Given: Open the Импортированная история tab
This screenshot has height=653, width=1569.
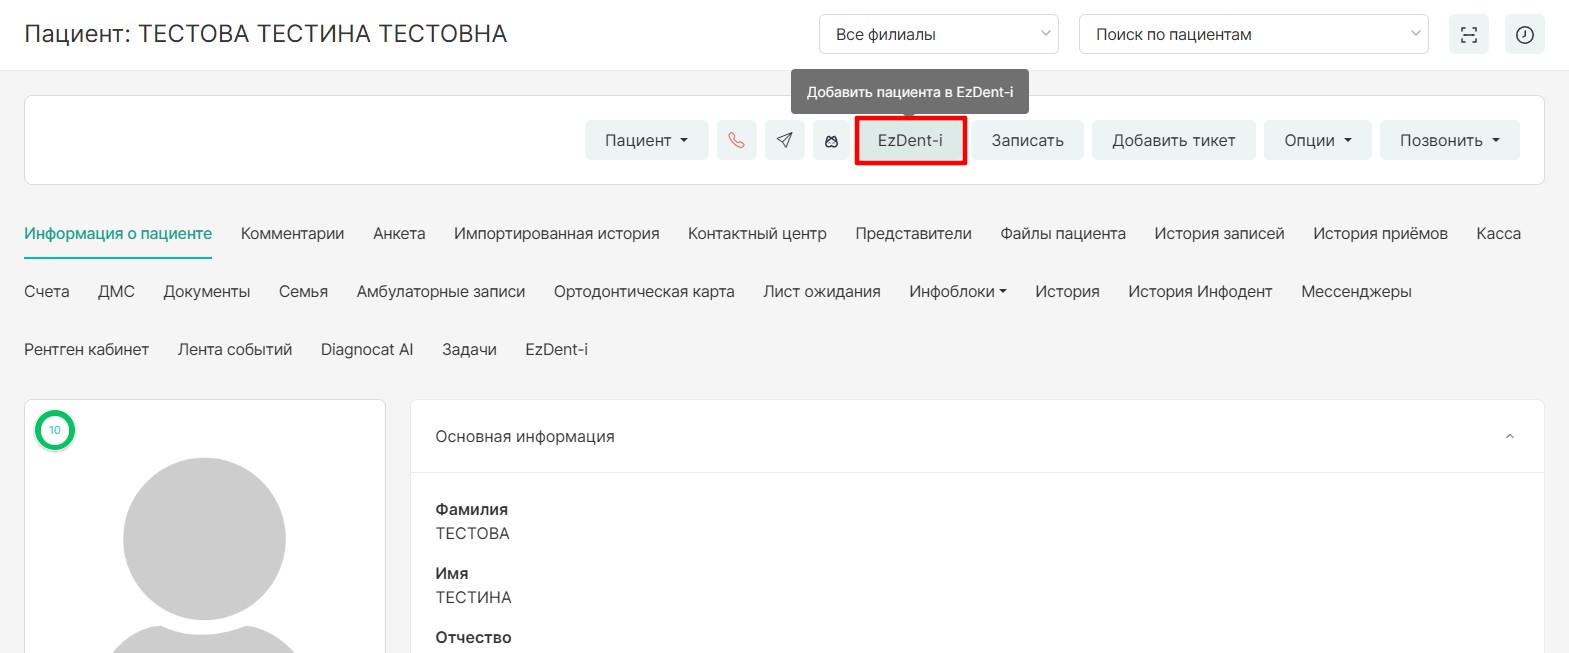Looking at the screenshot, I should (x=556, y=233).
